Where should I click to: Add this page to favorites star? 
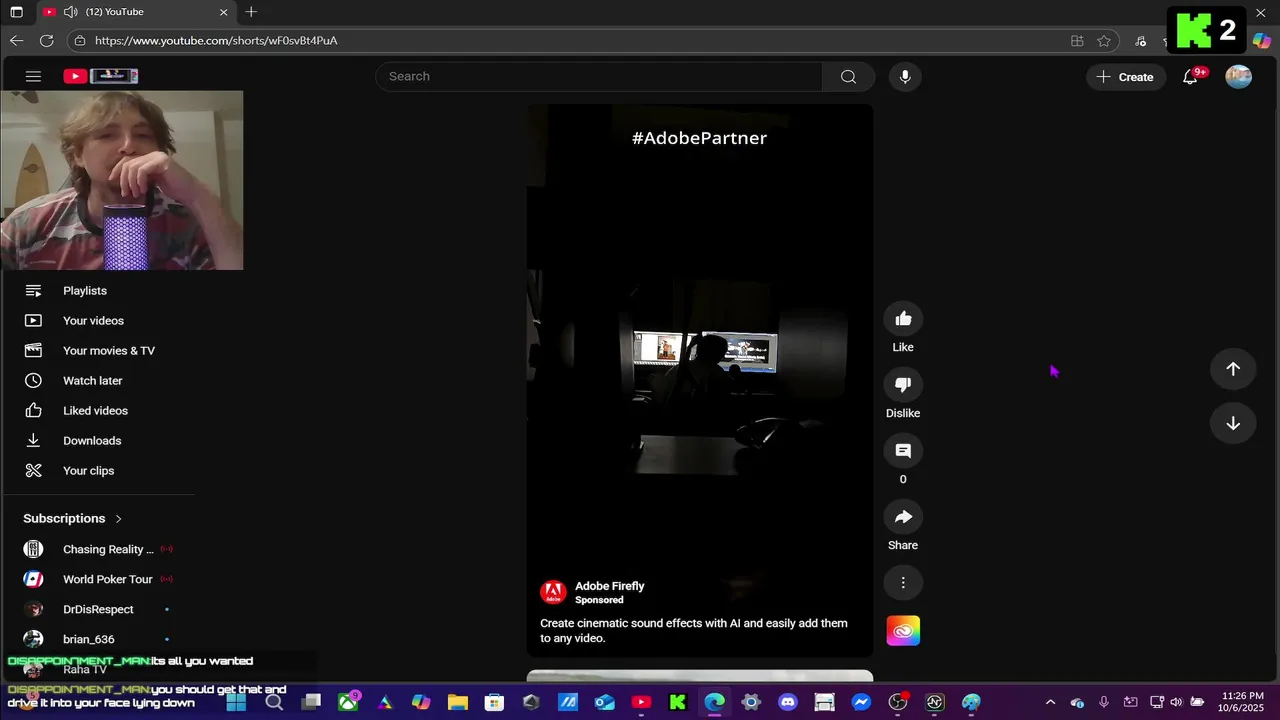(1104, 41)
